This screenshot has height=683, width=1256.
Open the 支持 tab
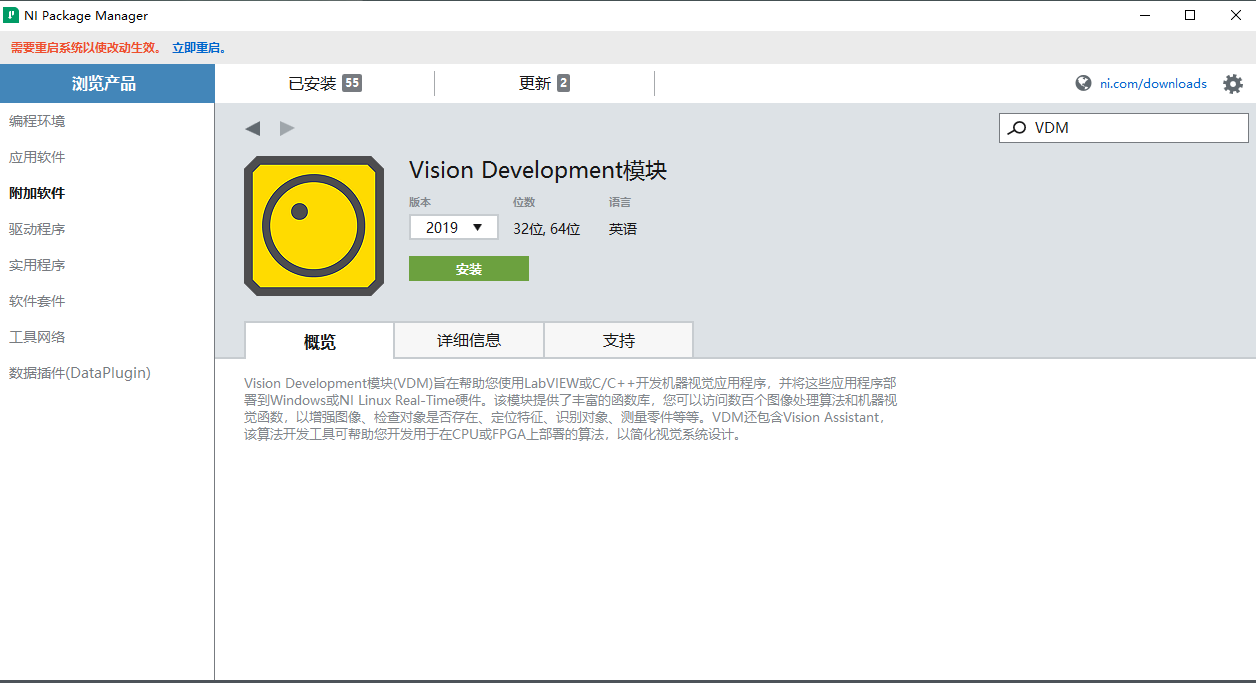point(618,341)
